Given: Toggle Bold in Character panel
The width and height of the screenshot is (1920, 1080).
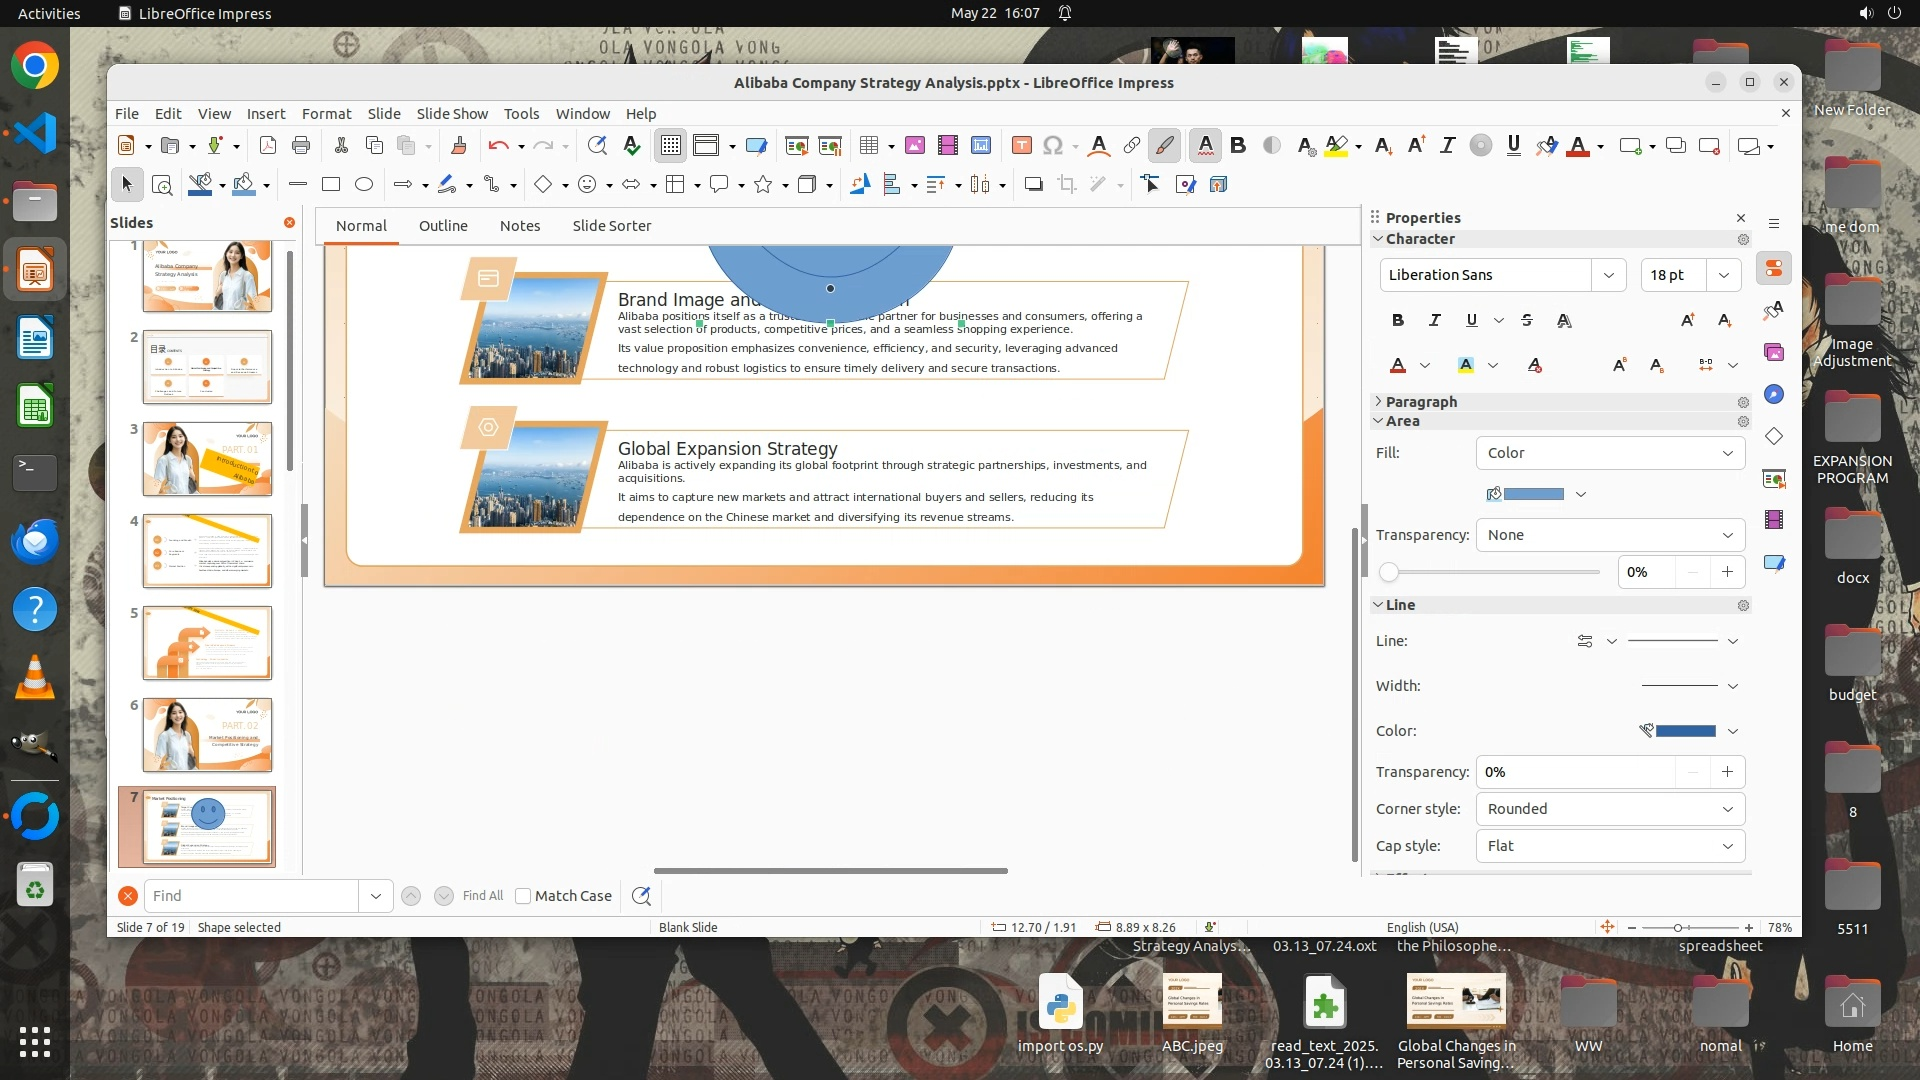Looking at the screenshot, I should [1398, 320].
